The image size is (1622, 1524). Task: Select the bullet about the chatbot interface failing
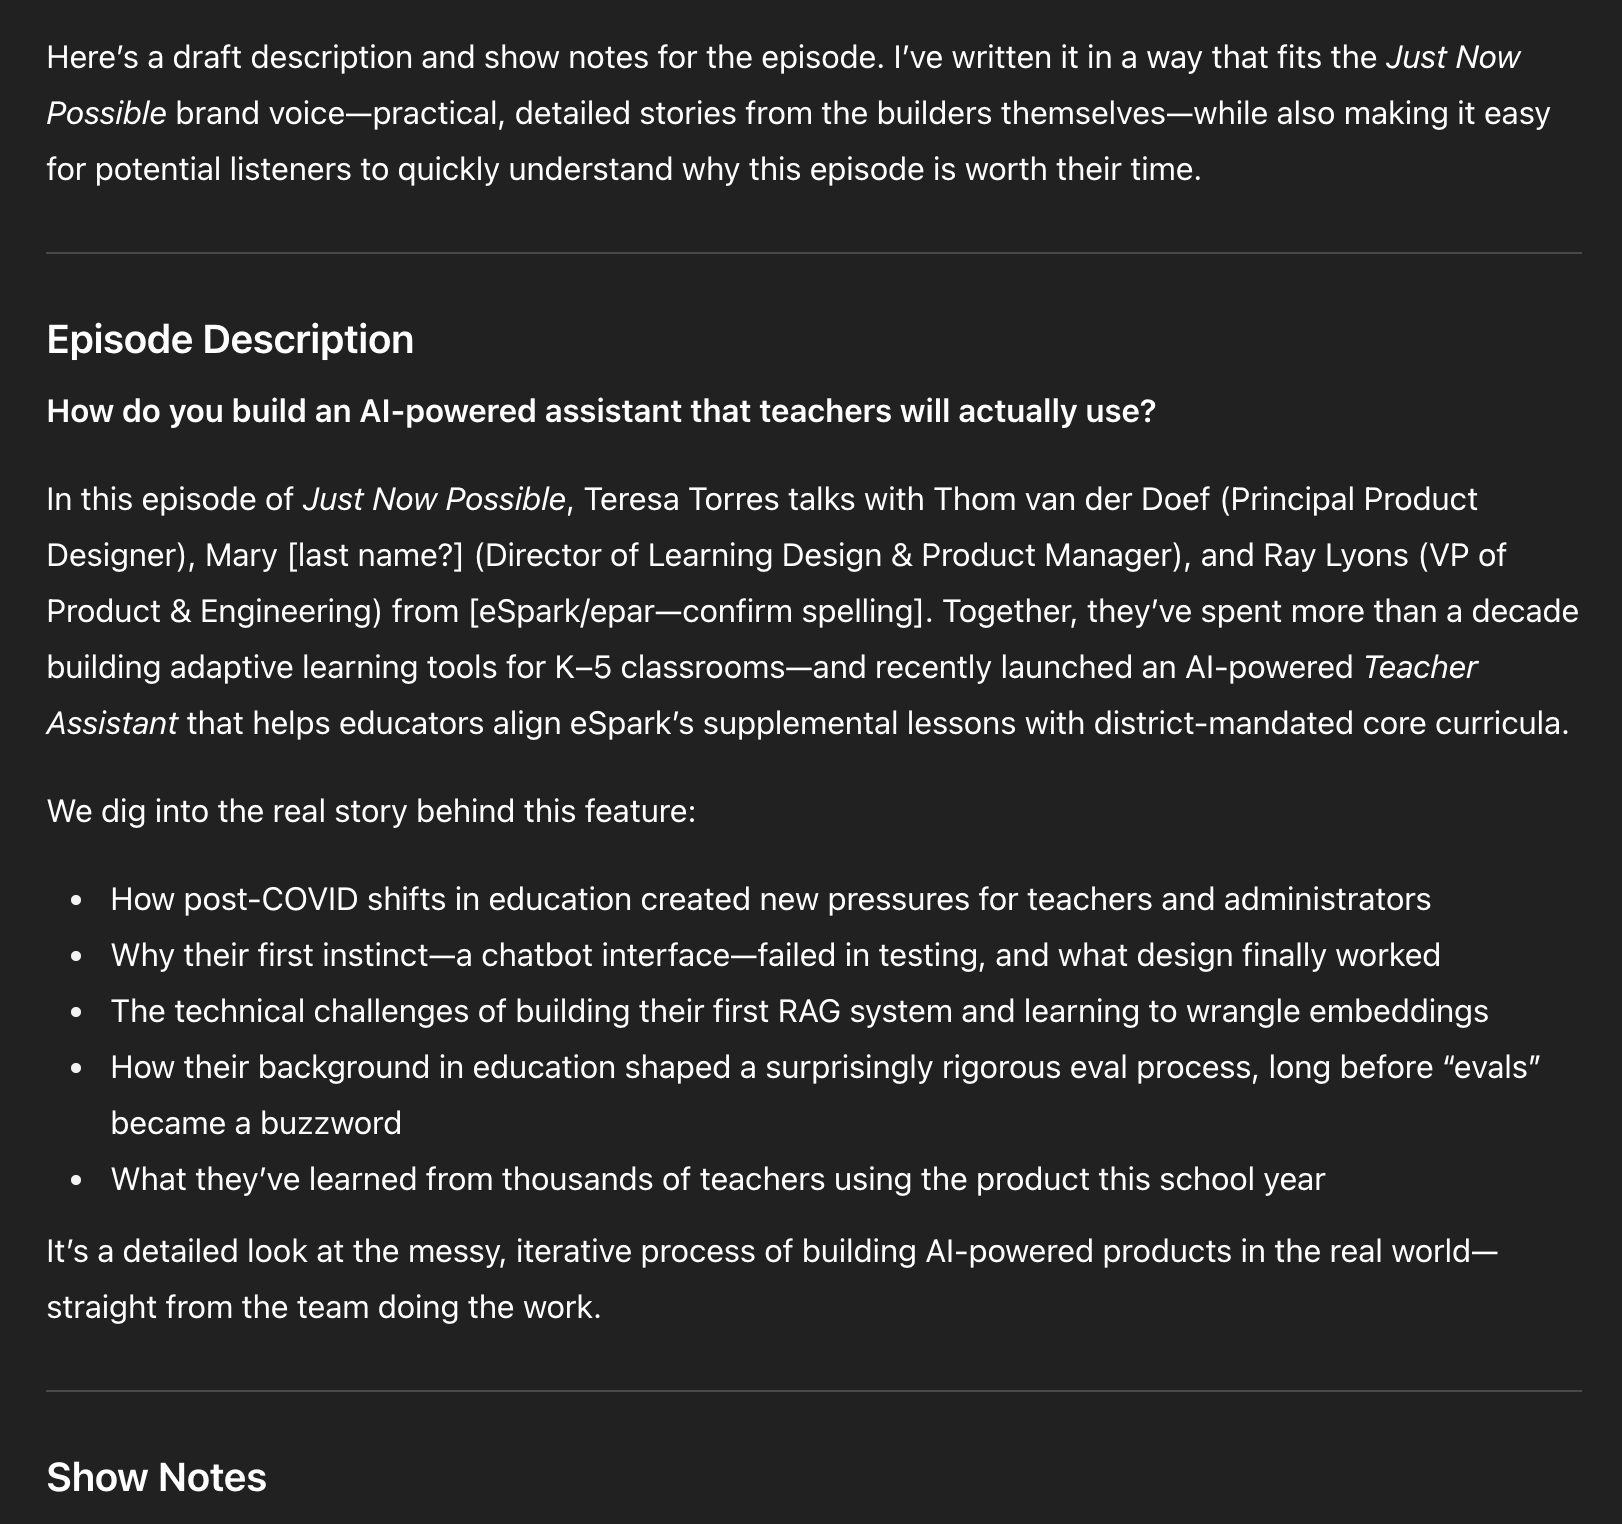[775, 955]
